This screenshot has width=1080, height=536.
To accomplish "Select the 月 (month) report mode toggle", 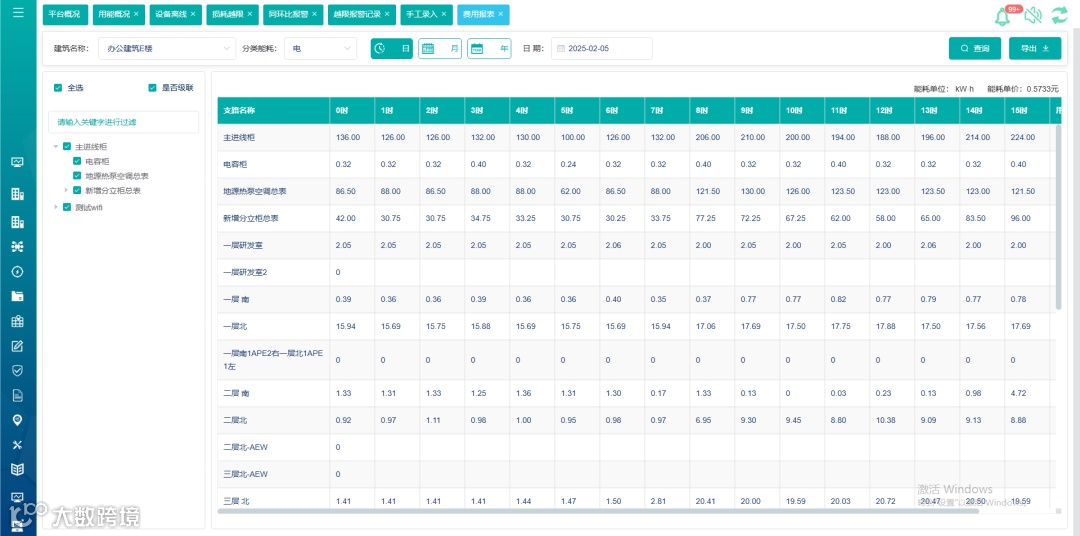I will [440, 49].
